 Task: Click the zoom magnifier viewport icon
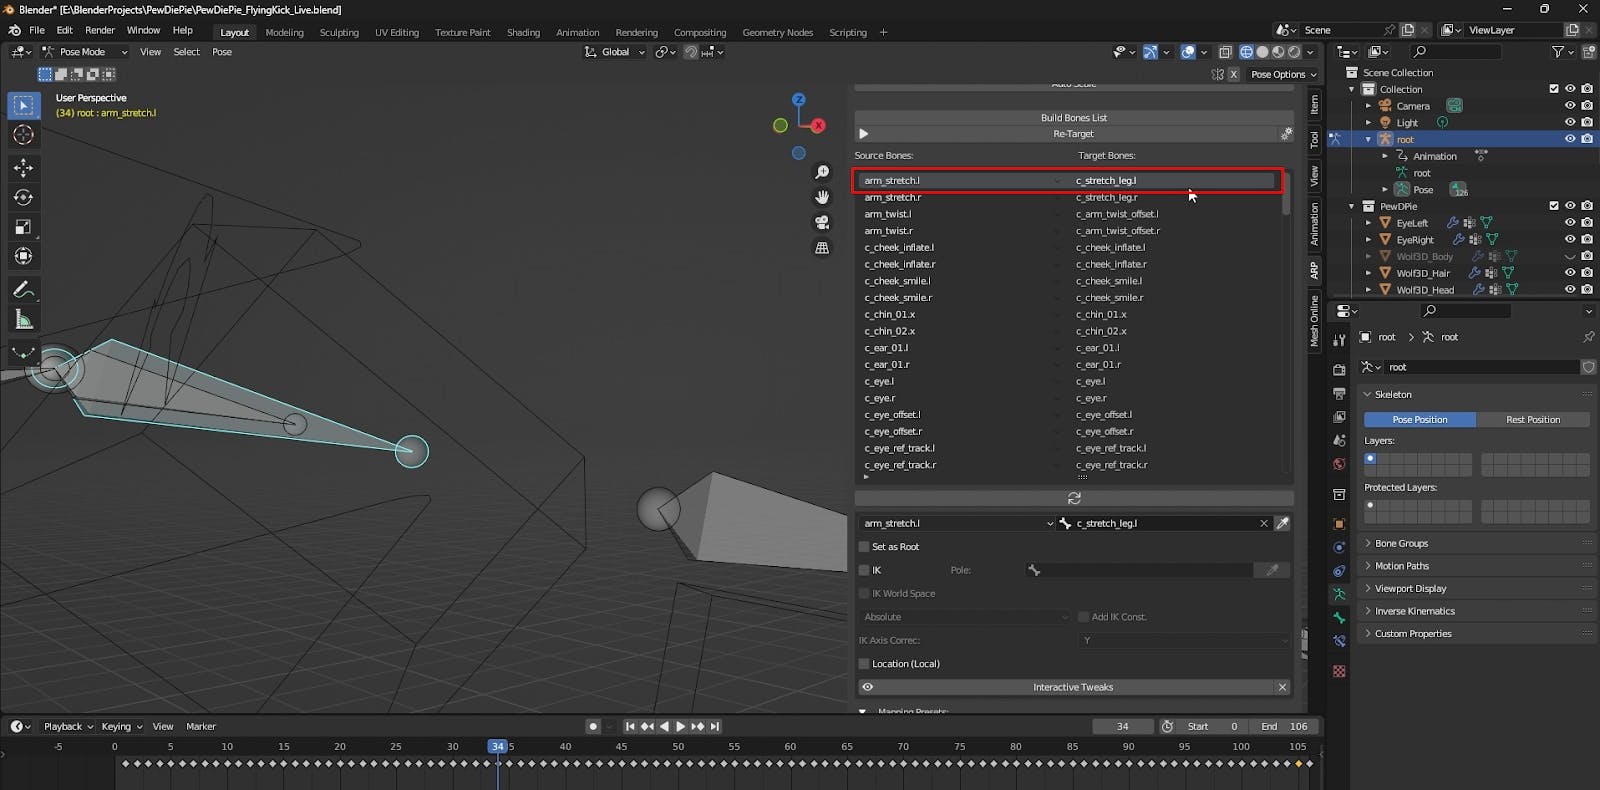click(822, 173)
